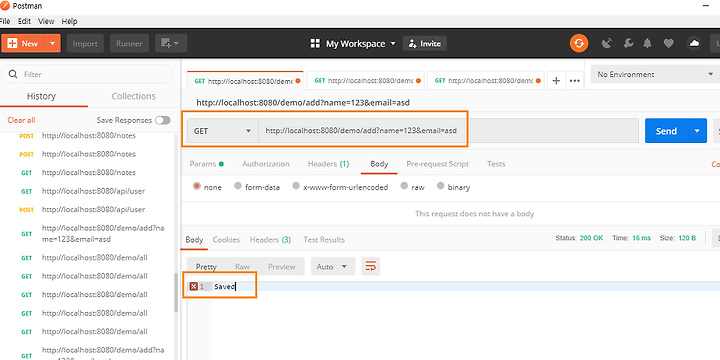Open the Pre-request Script tab
Viewport: 720px width, 360px height.
[x=438, y=163]
